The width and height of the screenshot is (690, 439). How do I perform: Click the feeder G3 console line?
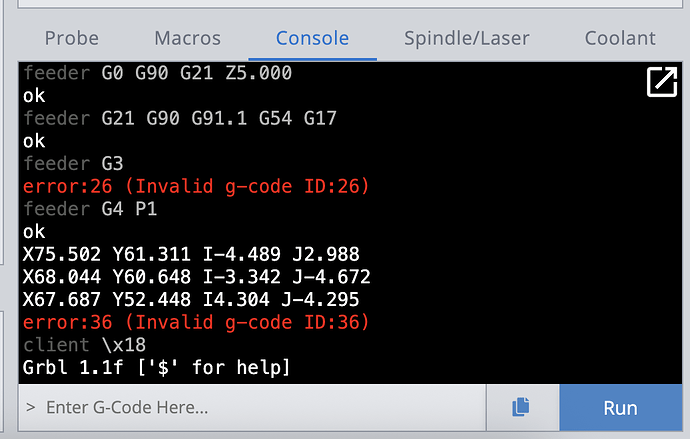pos(73,163)
